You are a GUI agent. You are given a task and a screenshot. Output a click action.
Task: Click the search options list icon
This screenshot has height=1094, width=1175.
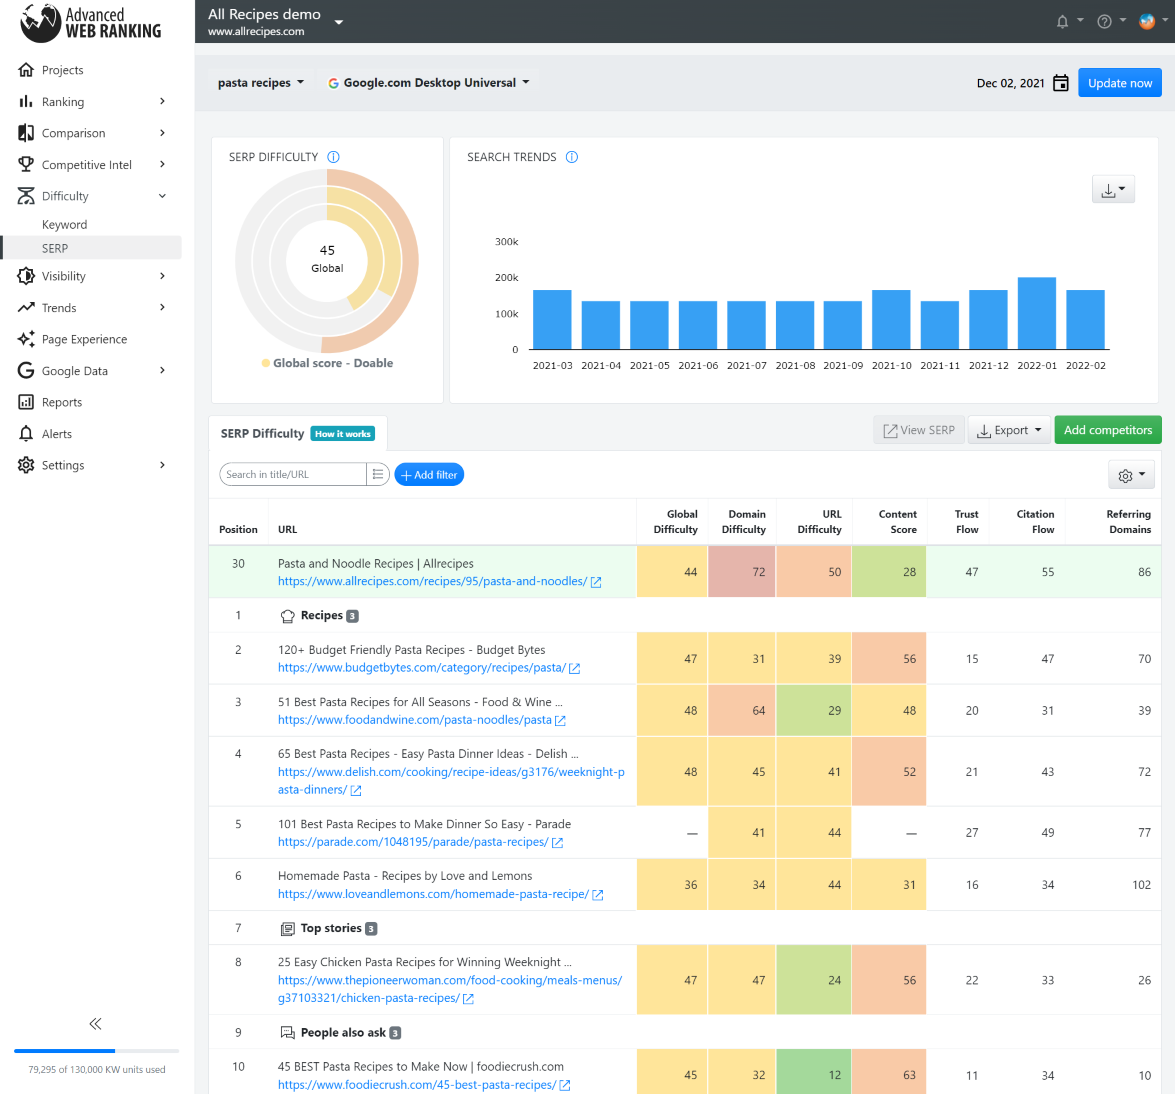(x=378, y=474)
